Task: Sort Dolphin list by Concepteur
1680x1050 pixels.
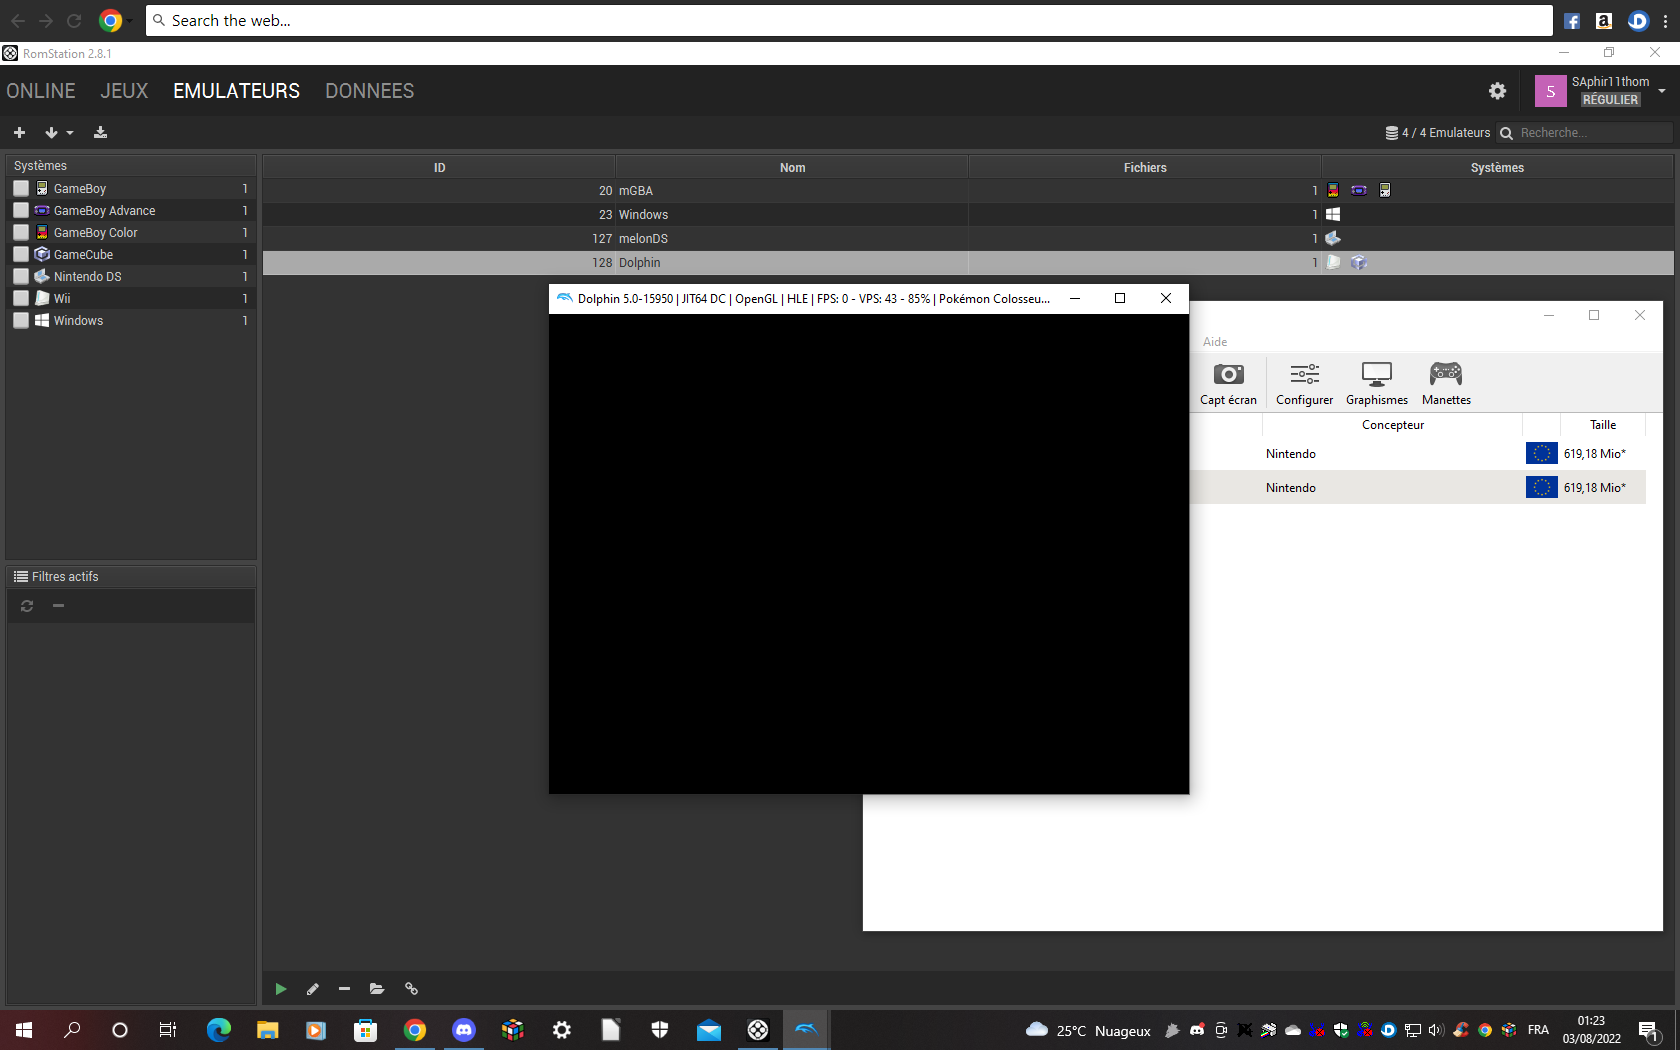Action: click(1392, 425)
